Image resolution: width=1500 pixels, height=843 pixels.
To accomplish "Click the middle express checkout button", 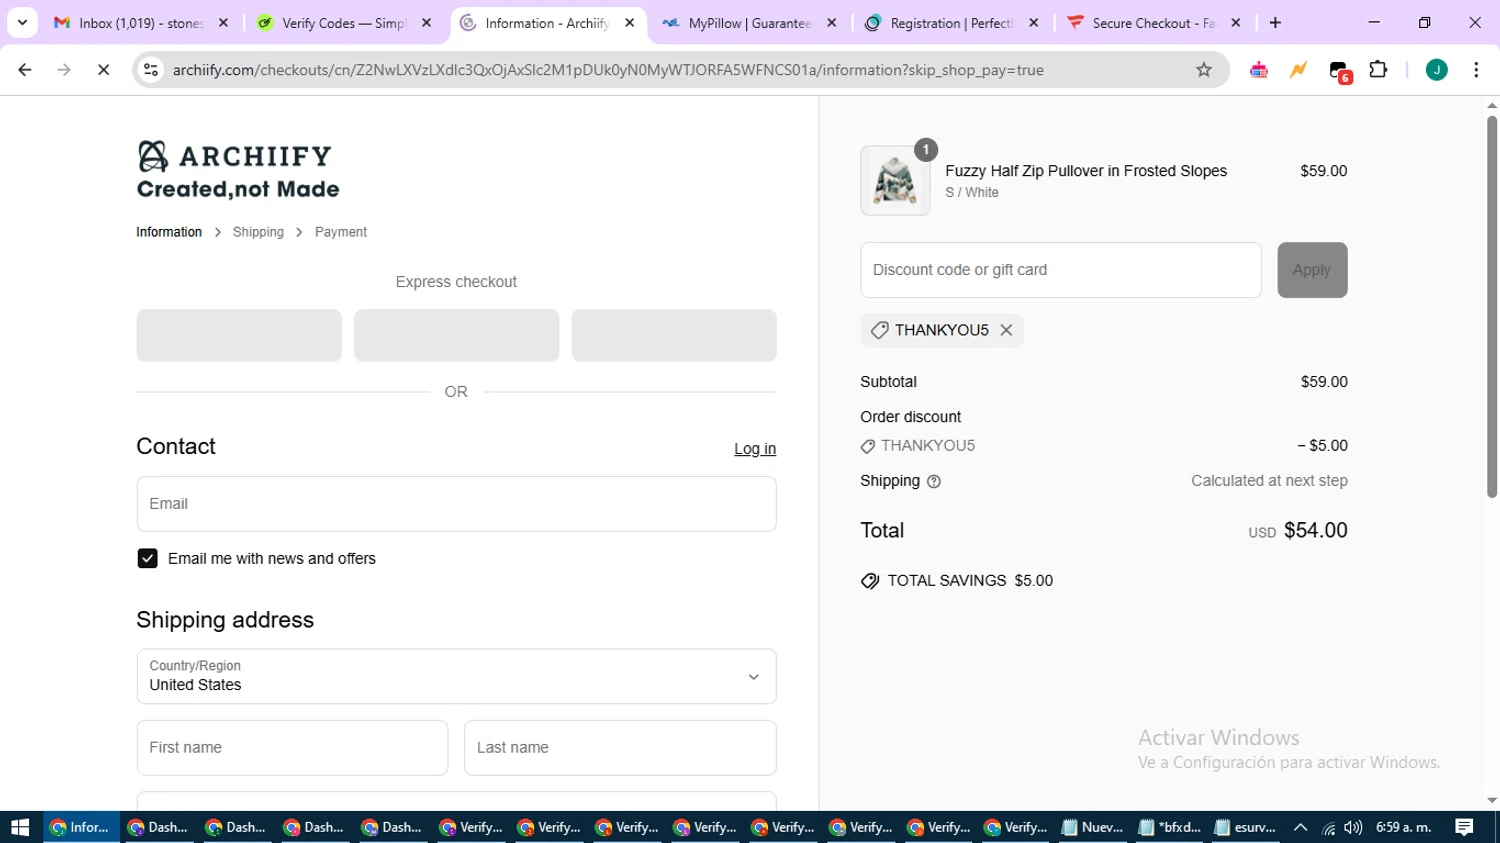I will (x=456, y=335).
